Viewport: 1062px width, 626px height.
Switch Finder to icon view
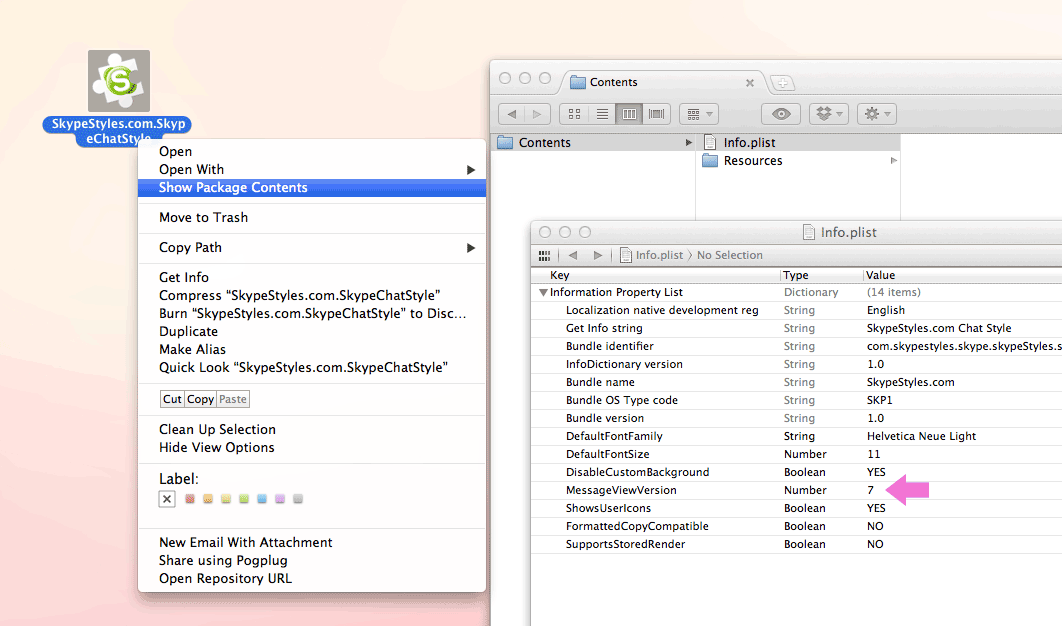[573, 114]
